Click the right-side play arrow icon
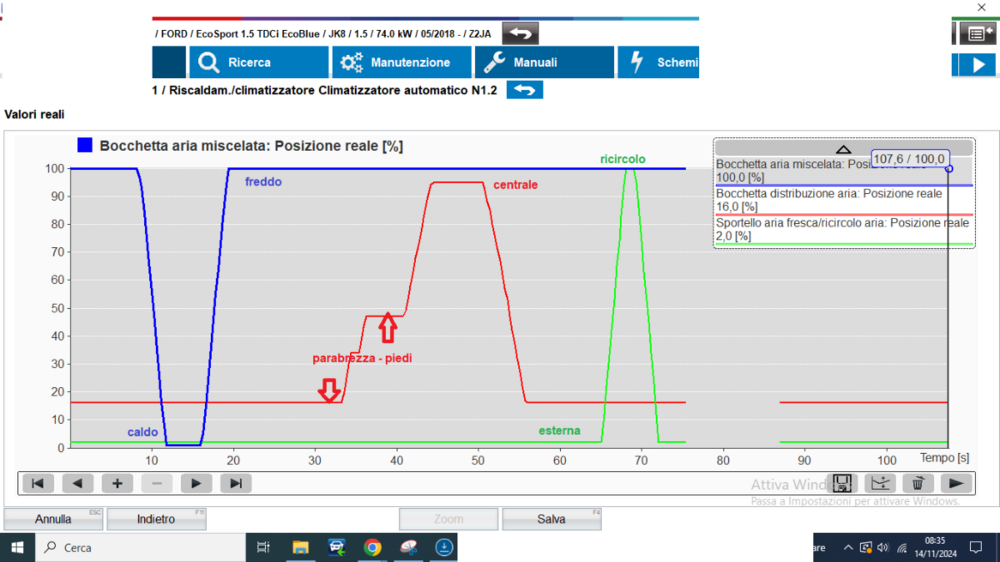 (957, 483)
